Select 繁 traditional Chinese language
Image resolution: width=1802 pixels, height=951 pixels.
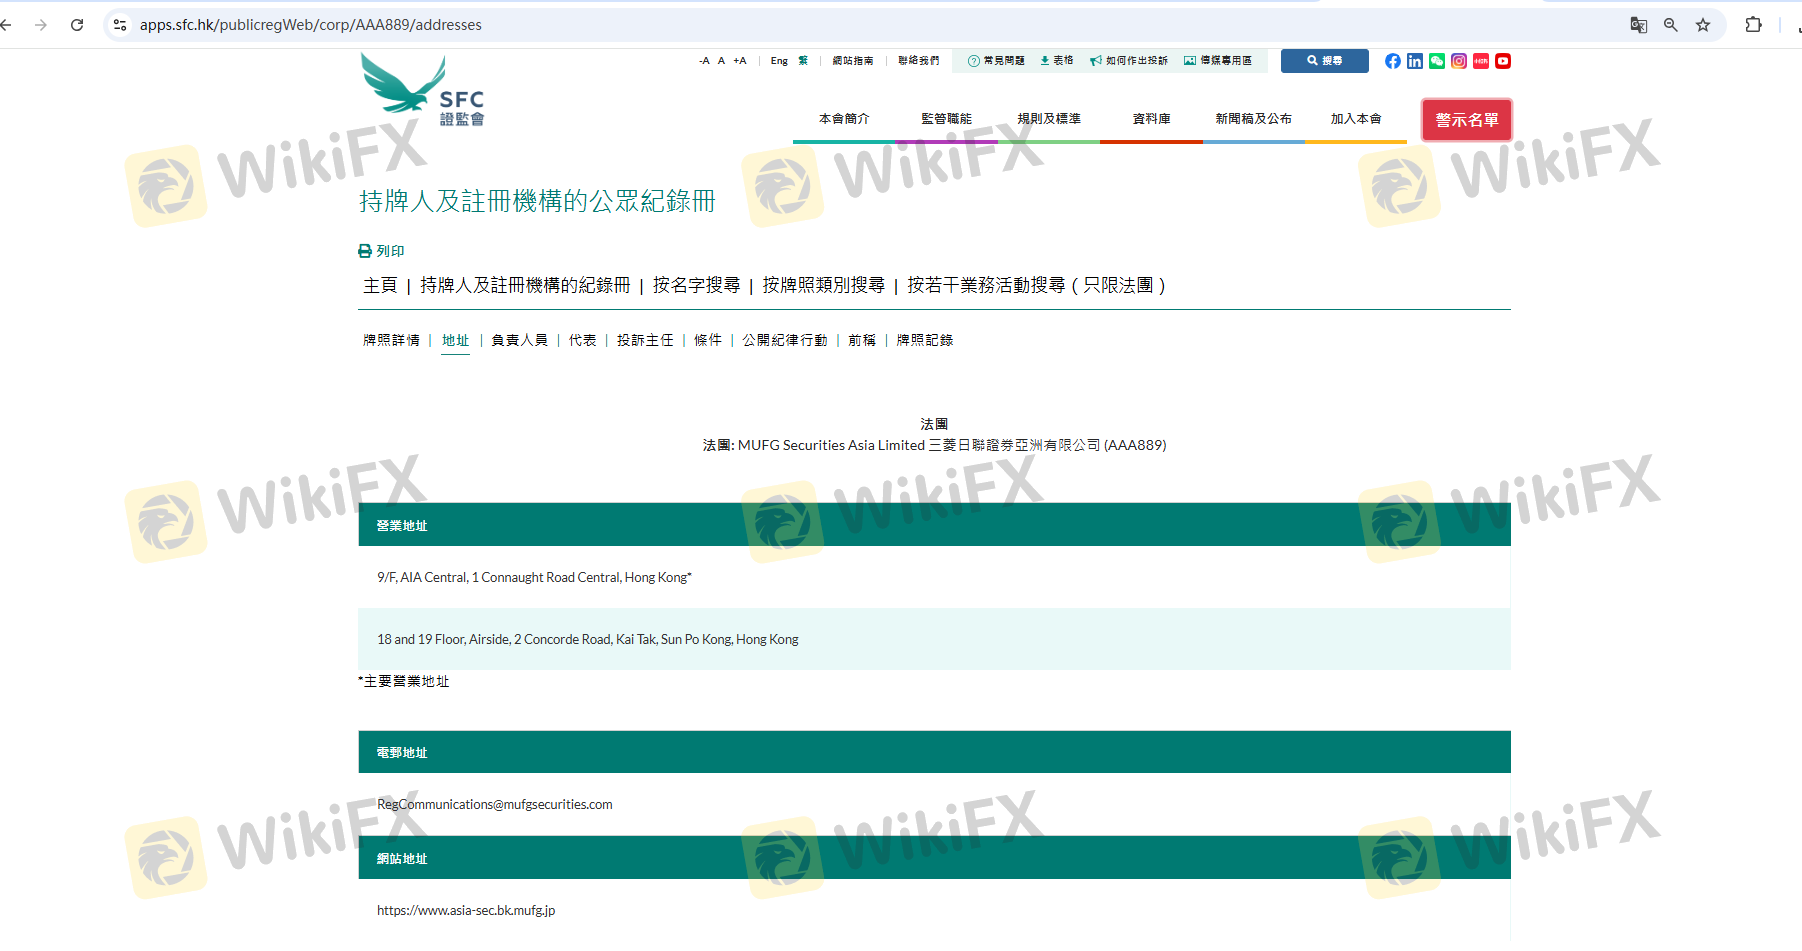tap(803, 61)
